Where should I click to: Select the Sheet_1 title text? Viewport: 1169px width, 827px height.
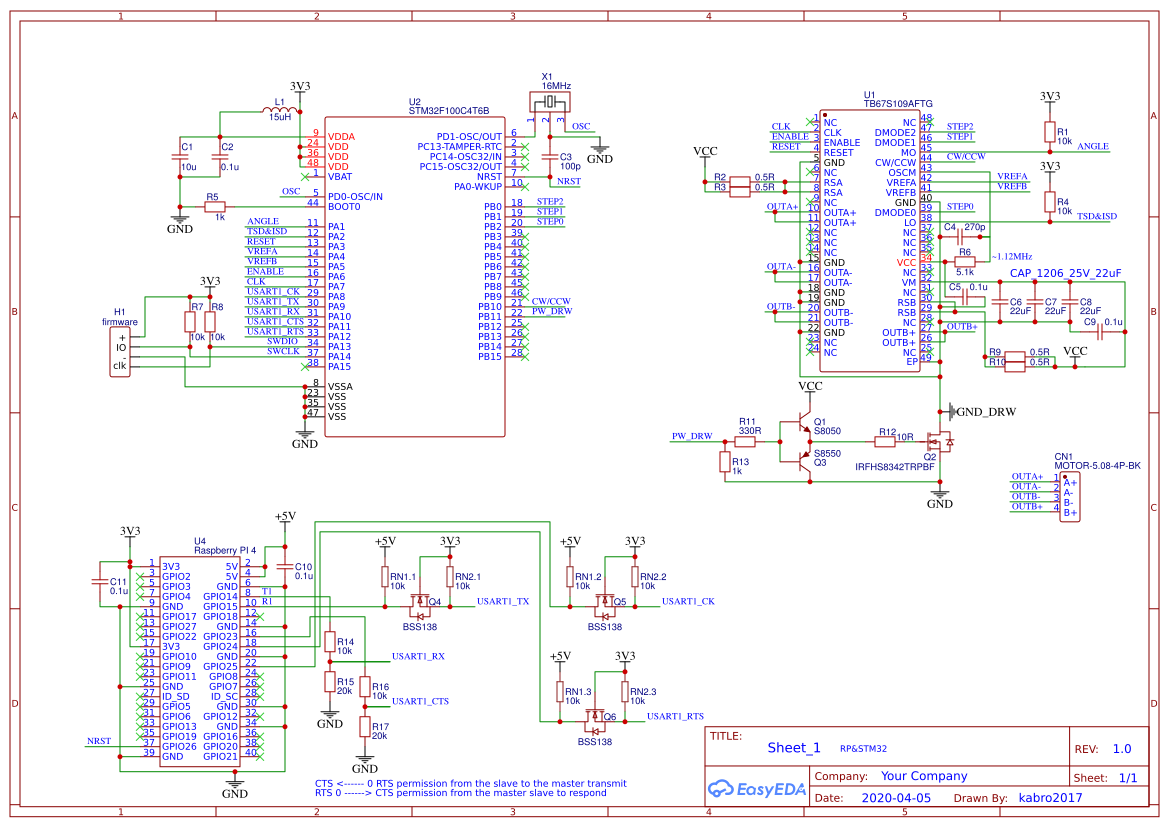(x=793, y=748)
